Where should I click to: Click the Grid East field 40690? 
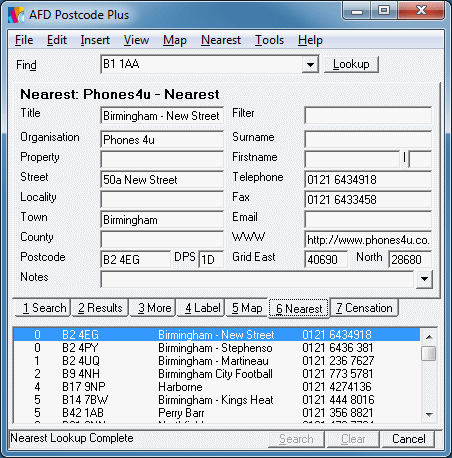click(x=326, y=259)
